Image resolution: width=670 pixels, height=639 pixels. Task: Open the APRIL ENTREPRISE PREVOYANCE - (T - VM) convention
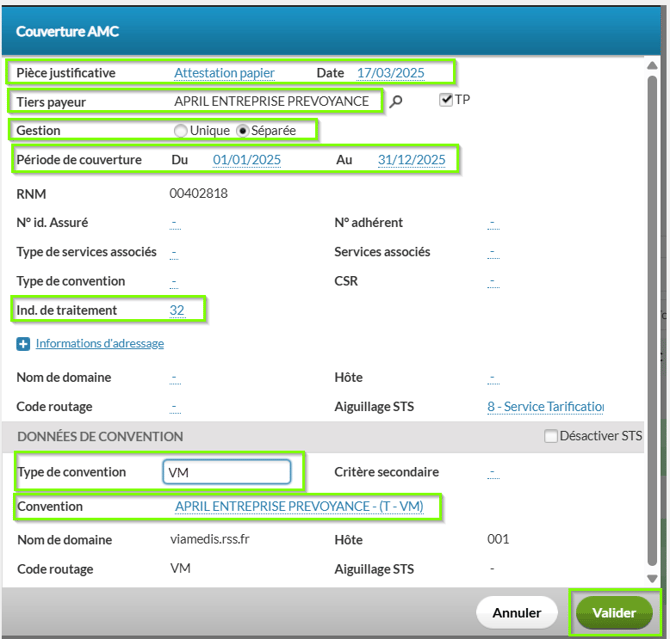298,507
